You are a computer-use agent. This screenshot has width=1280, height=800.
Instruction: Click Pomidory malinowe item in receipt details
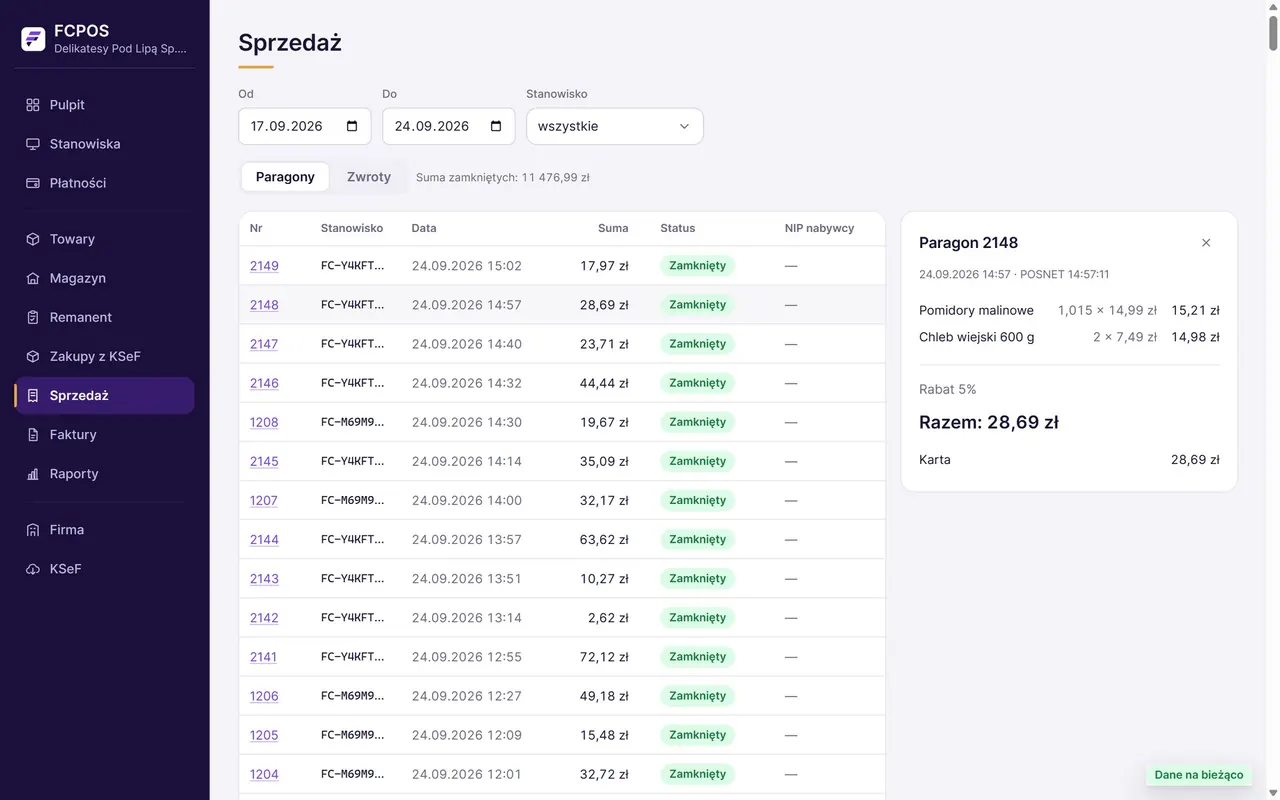976,310
